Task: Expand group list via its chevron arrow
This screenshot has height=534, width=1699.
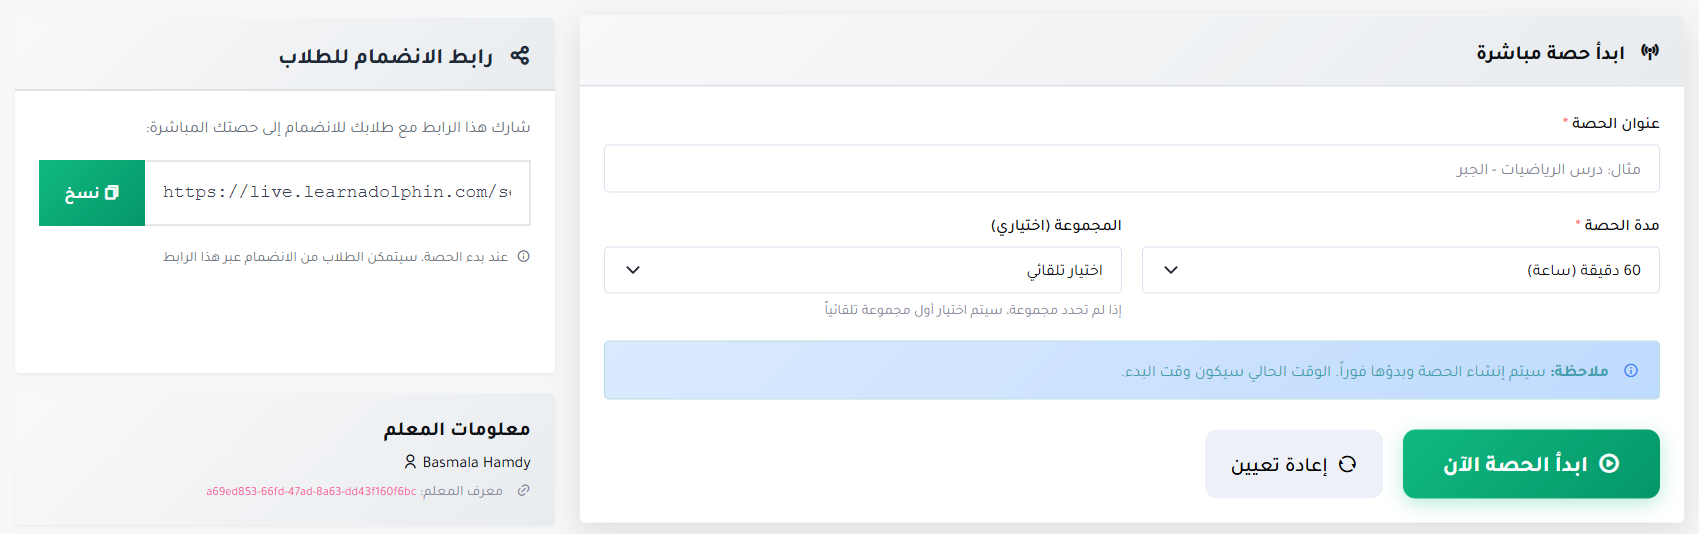Action: click(633, 270)
